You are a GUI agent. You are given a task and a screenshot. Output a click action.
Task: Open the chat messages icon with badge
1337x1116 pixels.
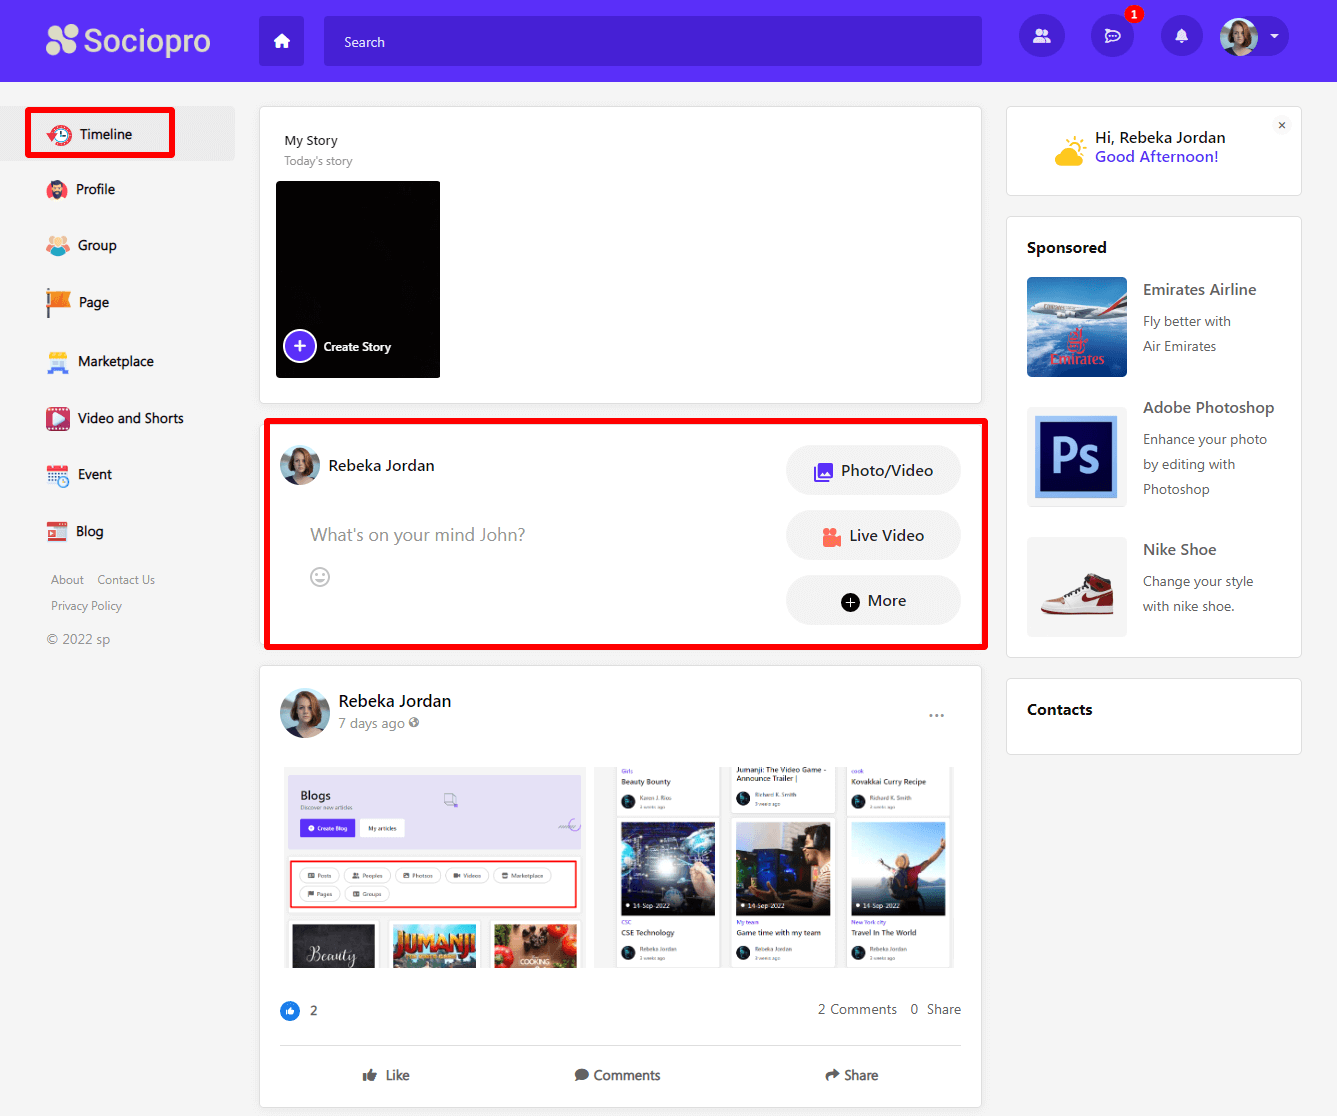point(1112,37)
